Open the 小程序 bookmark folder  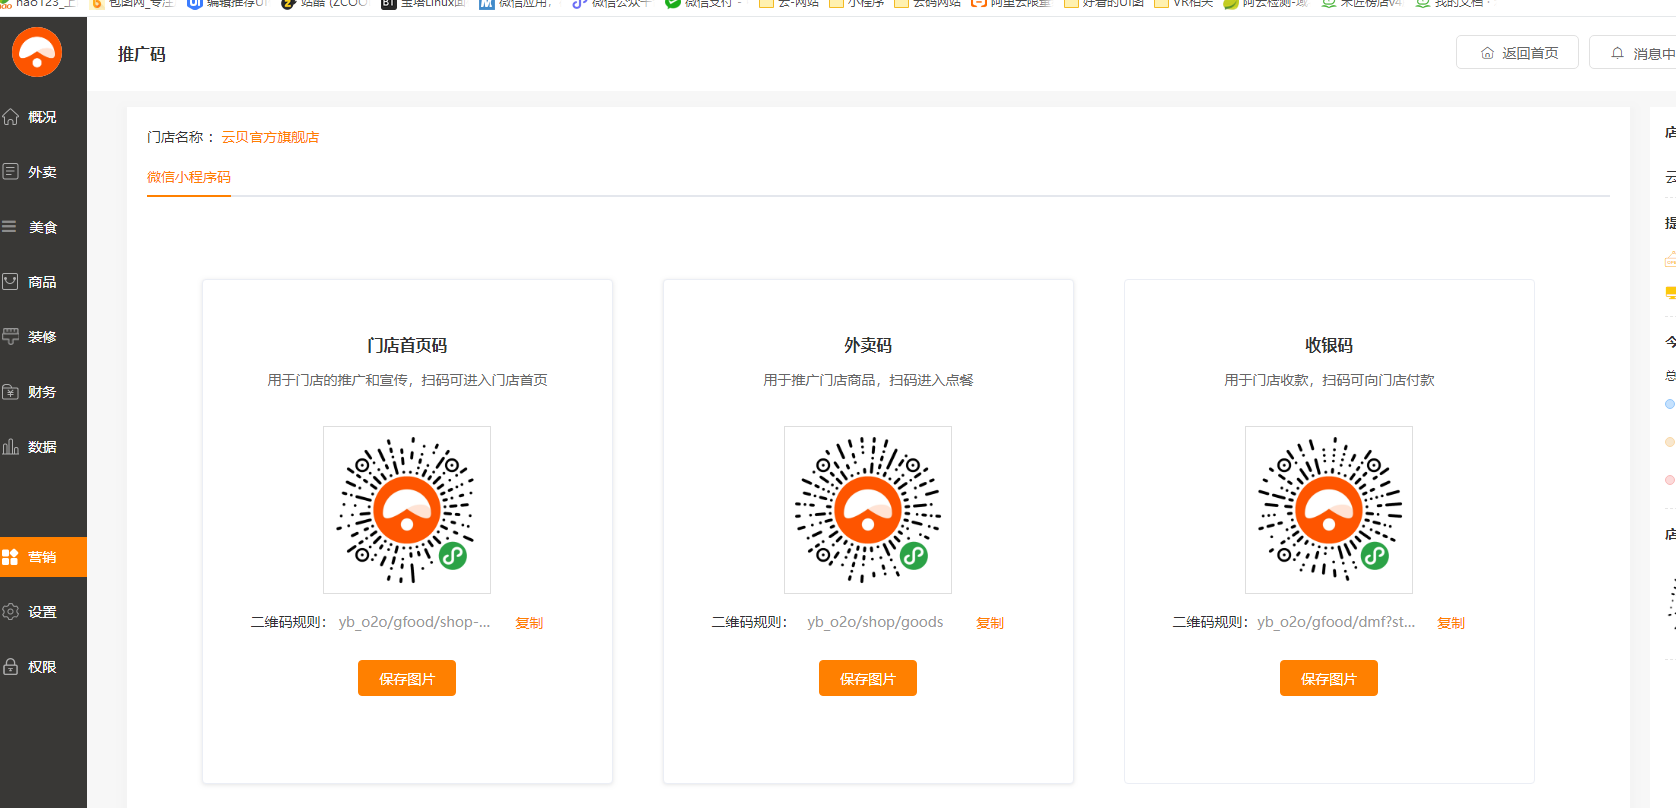click(x=856, y=4)
